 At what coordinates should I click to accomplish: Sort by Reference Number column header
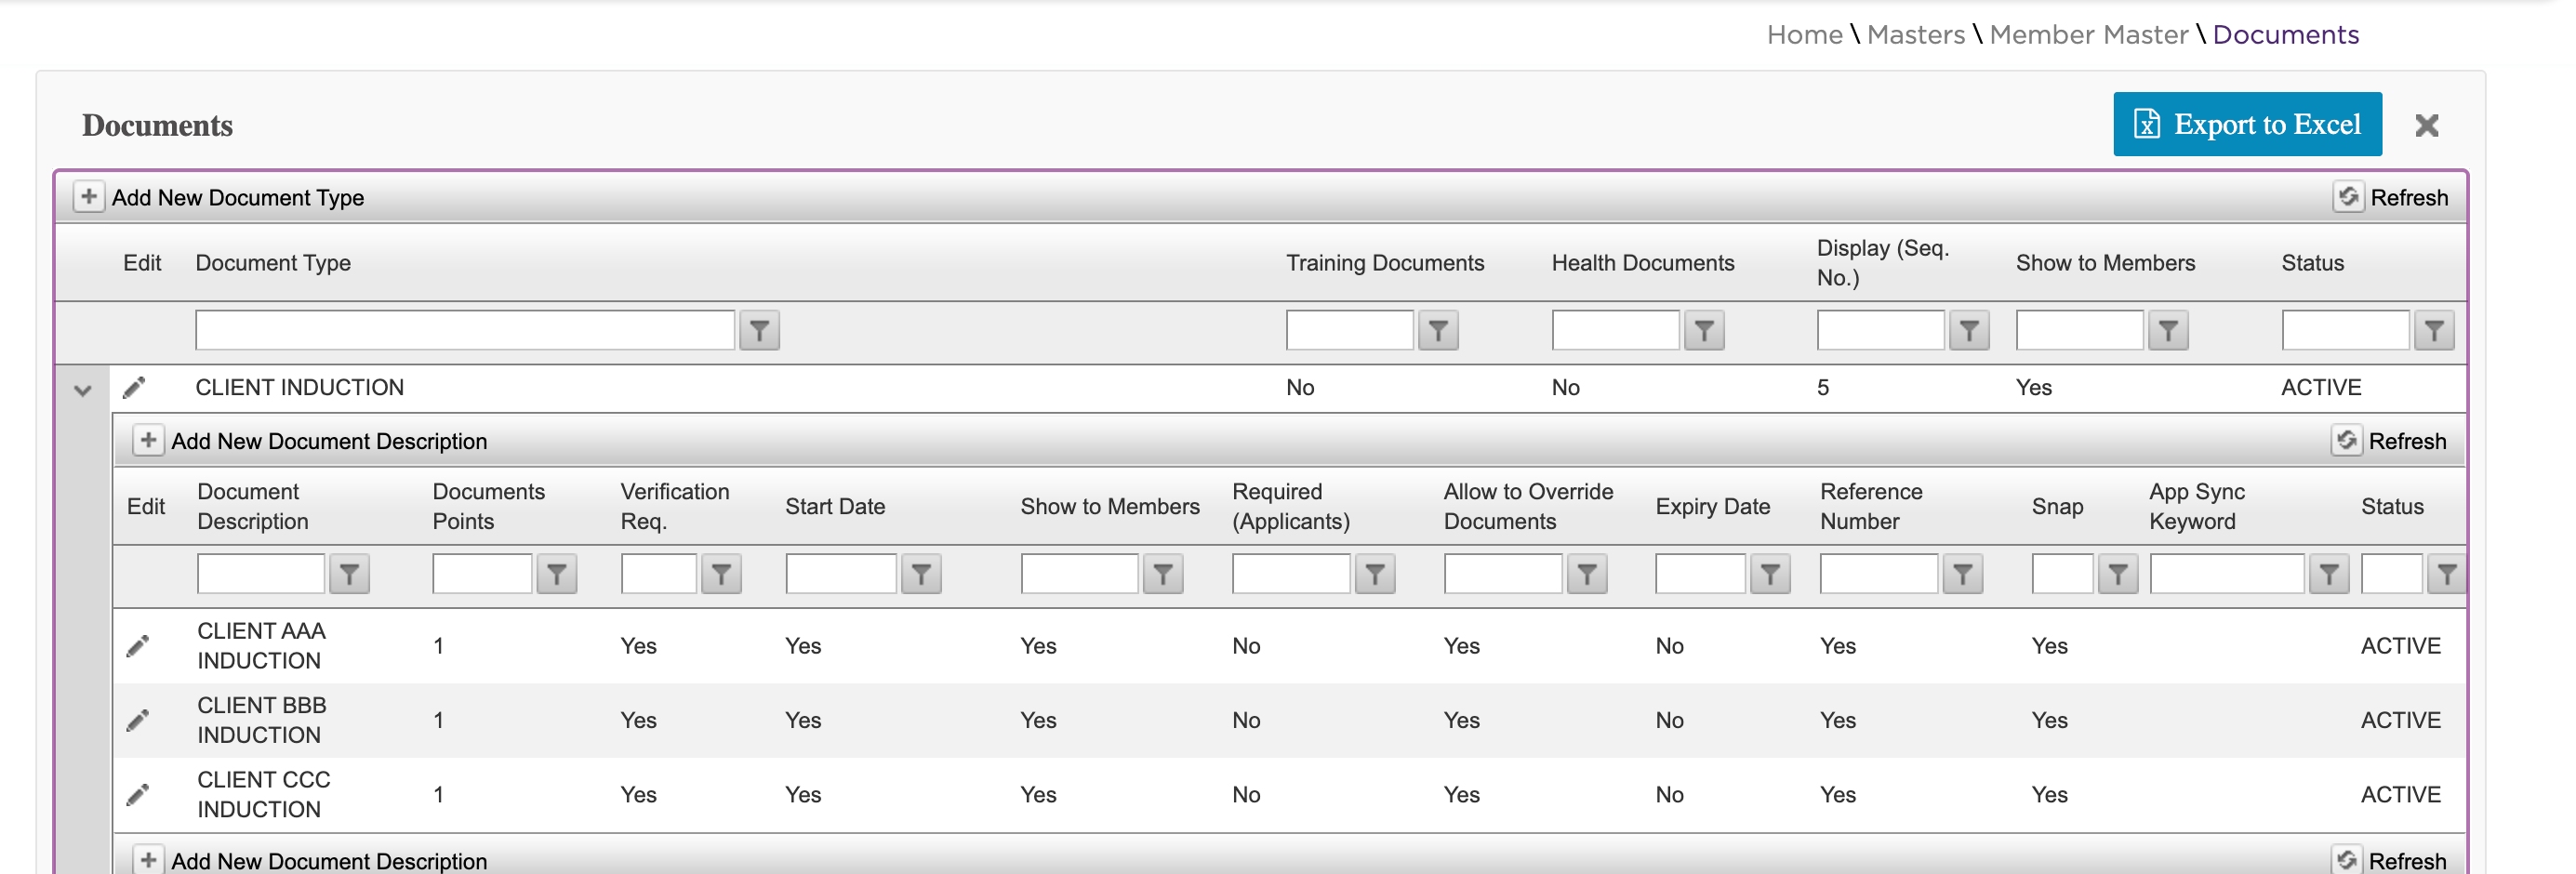point(1870,507)
